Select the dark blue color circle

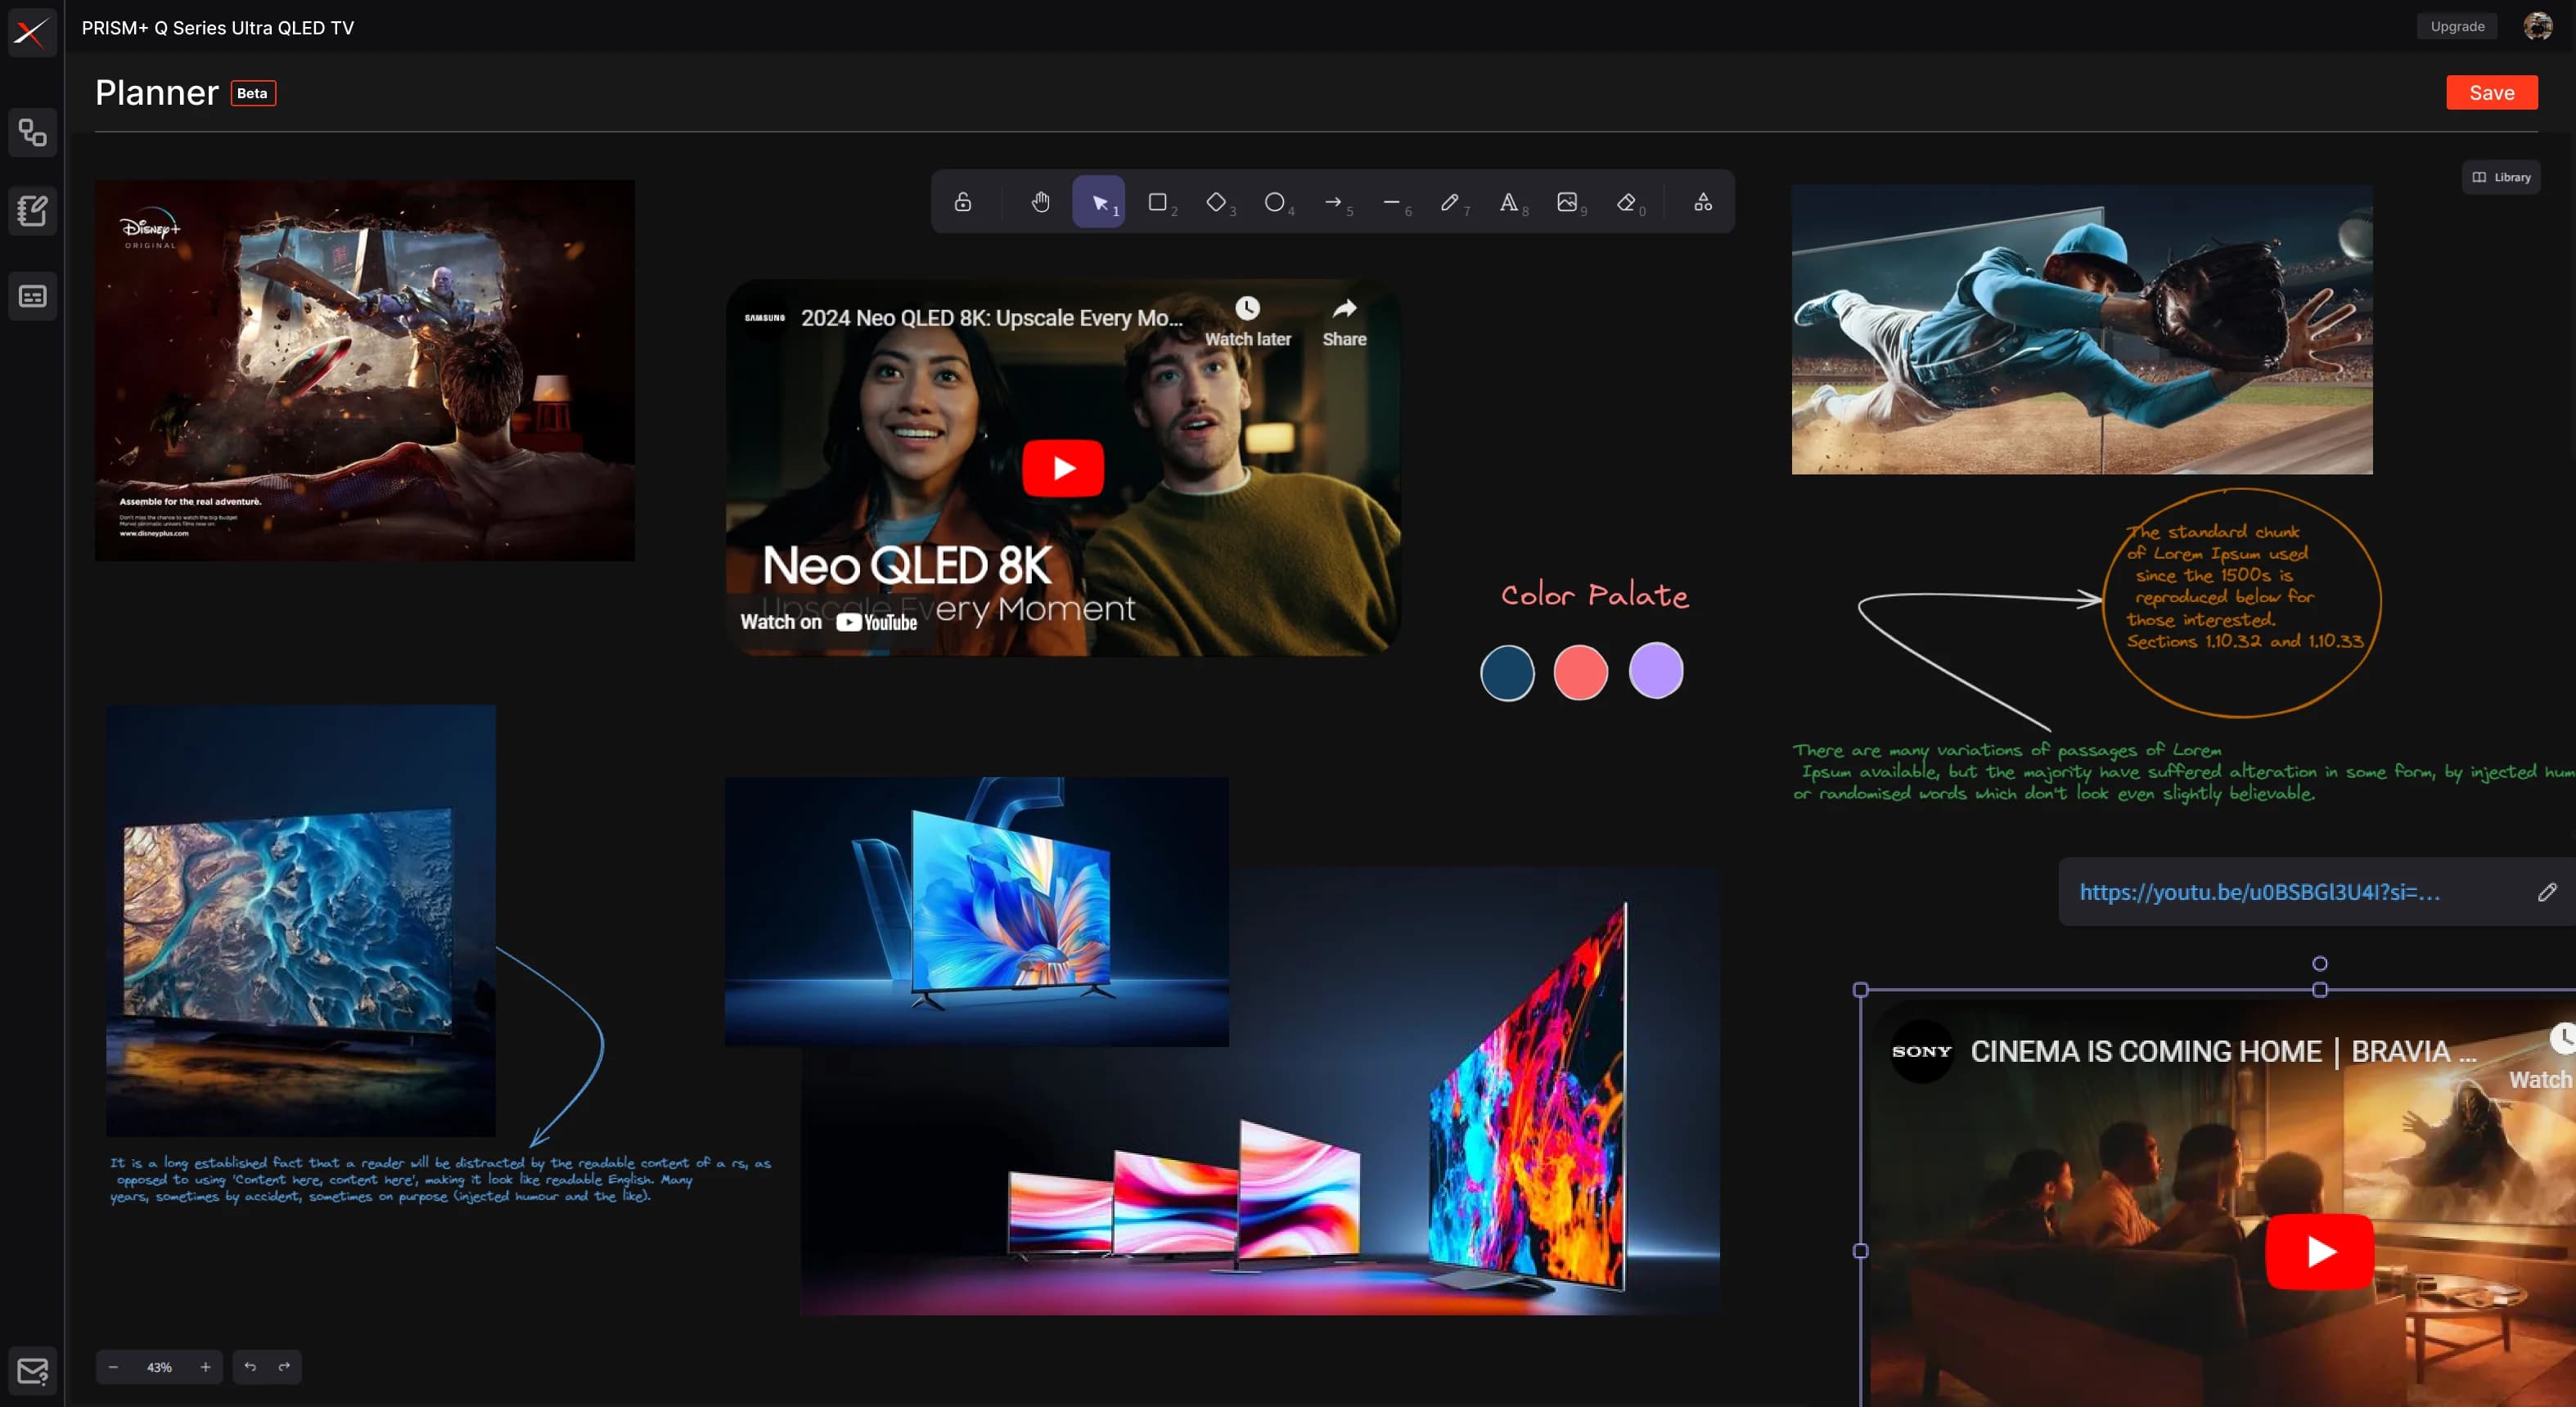pos(1507,672)
